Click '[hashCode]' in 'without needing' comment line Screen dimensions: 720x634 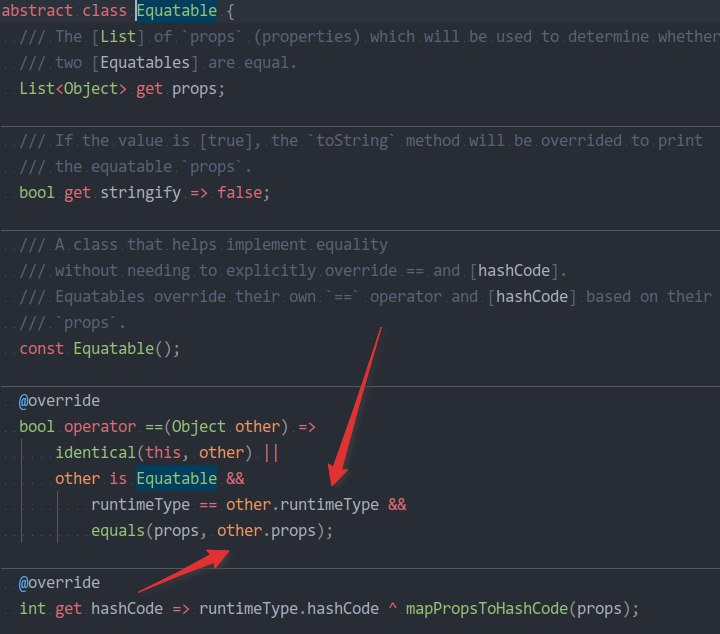pyautogui.click(x=514, y=271)
